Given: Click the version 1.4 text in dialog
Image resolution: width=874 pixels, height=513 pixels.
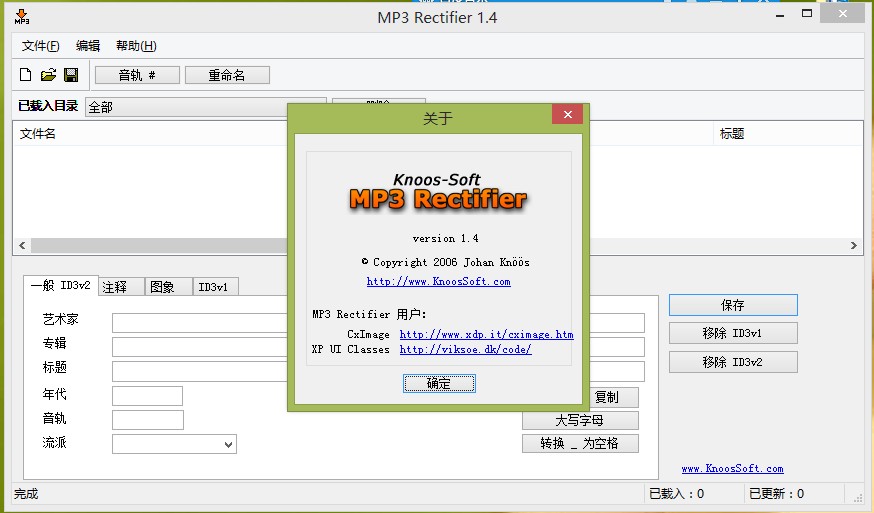Looking at the screenshot, I should coord(445,239).
